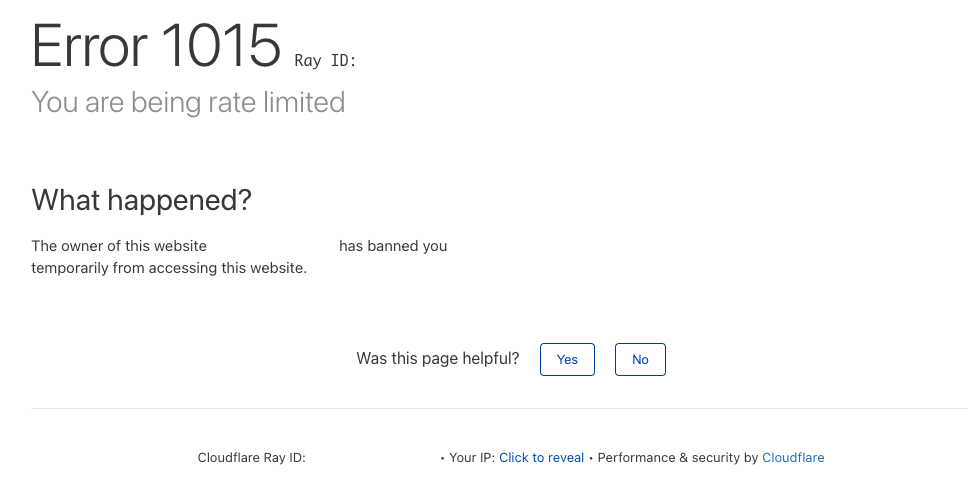The image size is (968, 497).
Task: Open the Cloudflare link in footer
Action: (x=793, y=458)
